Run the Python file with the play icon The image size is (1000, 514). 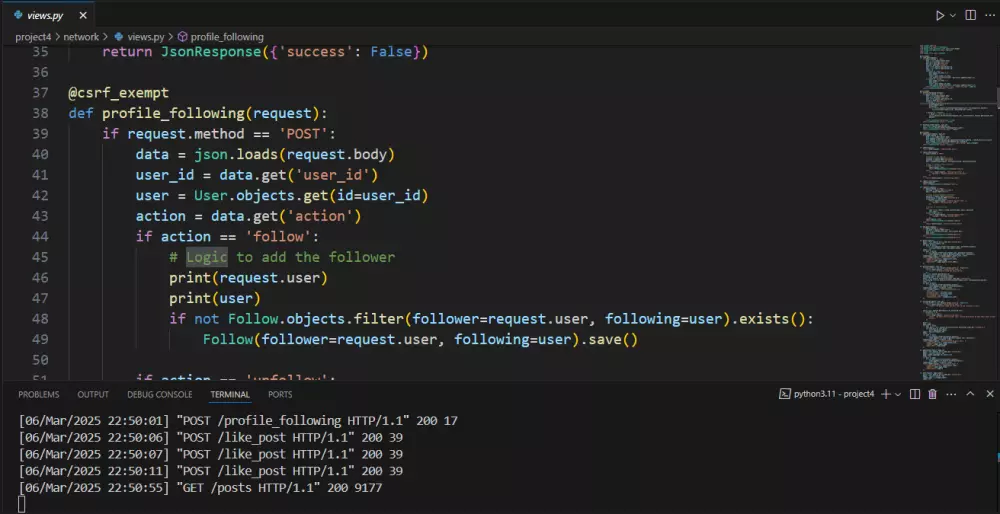coord(940,15)
